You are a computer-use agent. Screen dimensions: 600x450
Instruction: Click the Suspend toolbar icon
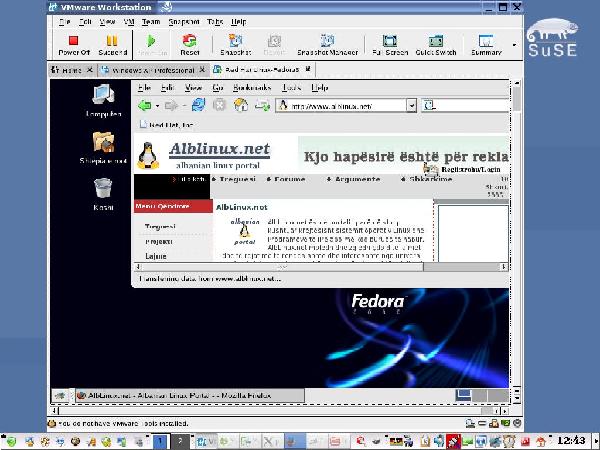pyautogui.click(x=112, y=45)
